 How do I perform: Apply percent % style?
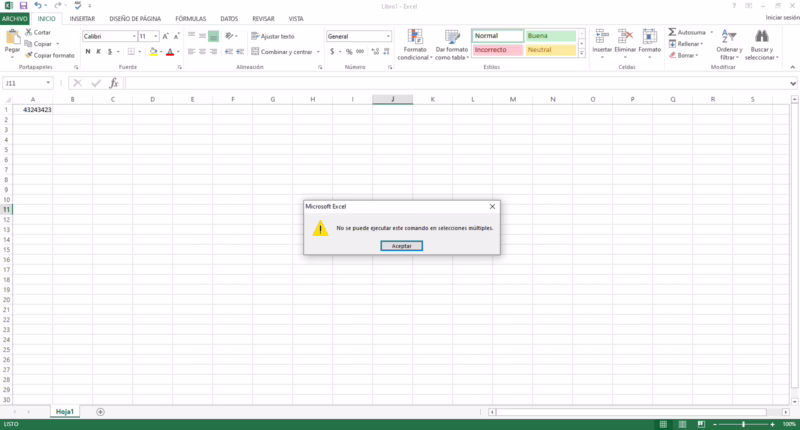[349, 52]
